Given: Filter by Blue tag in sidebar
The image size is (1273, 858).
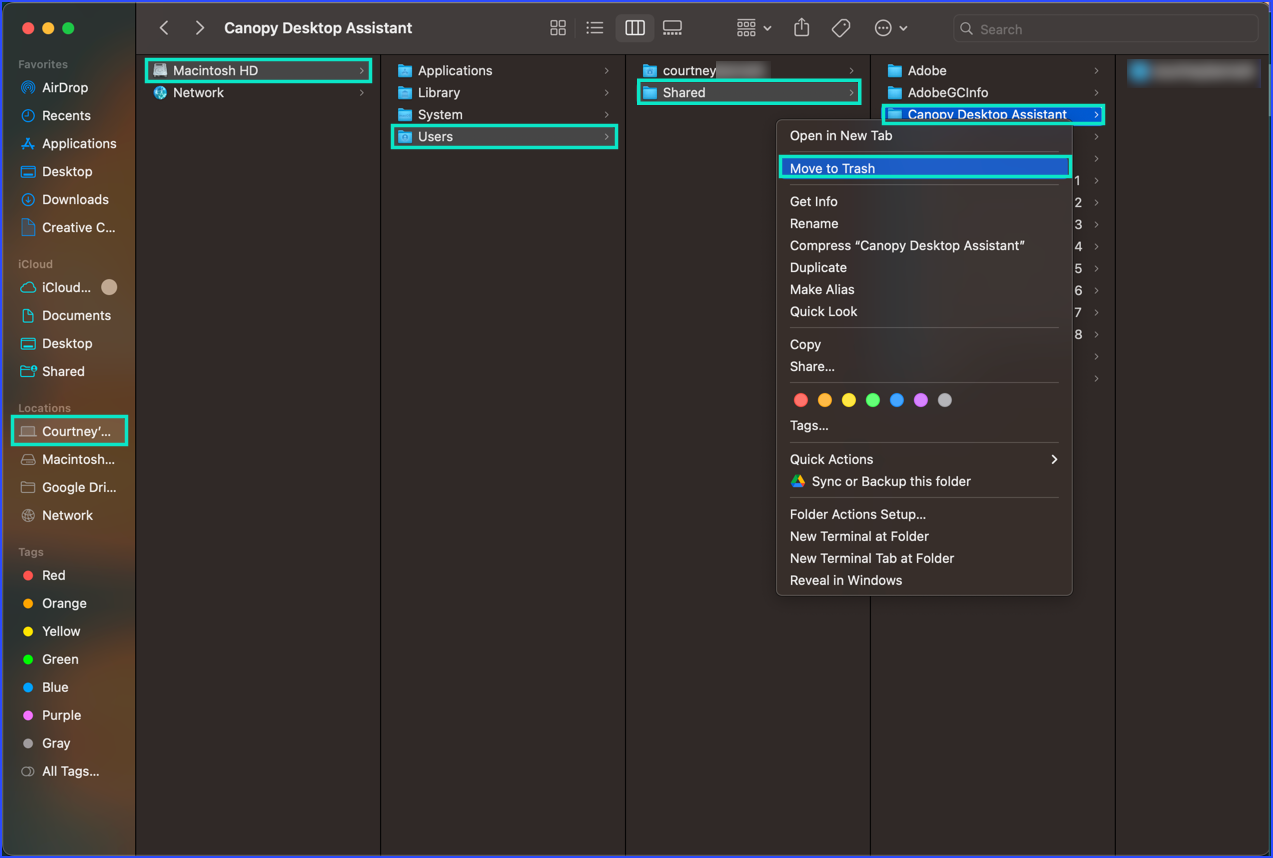Looking at the screenshot, I should 55,688.
